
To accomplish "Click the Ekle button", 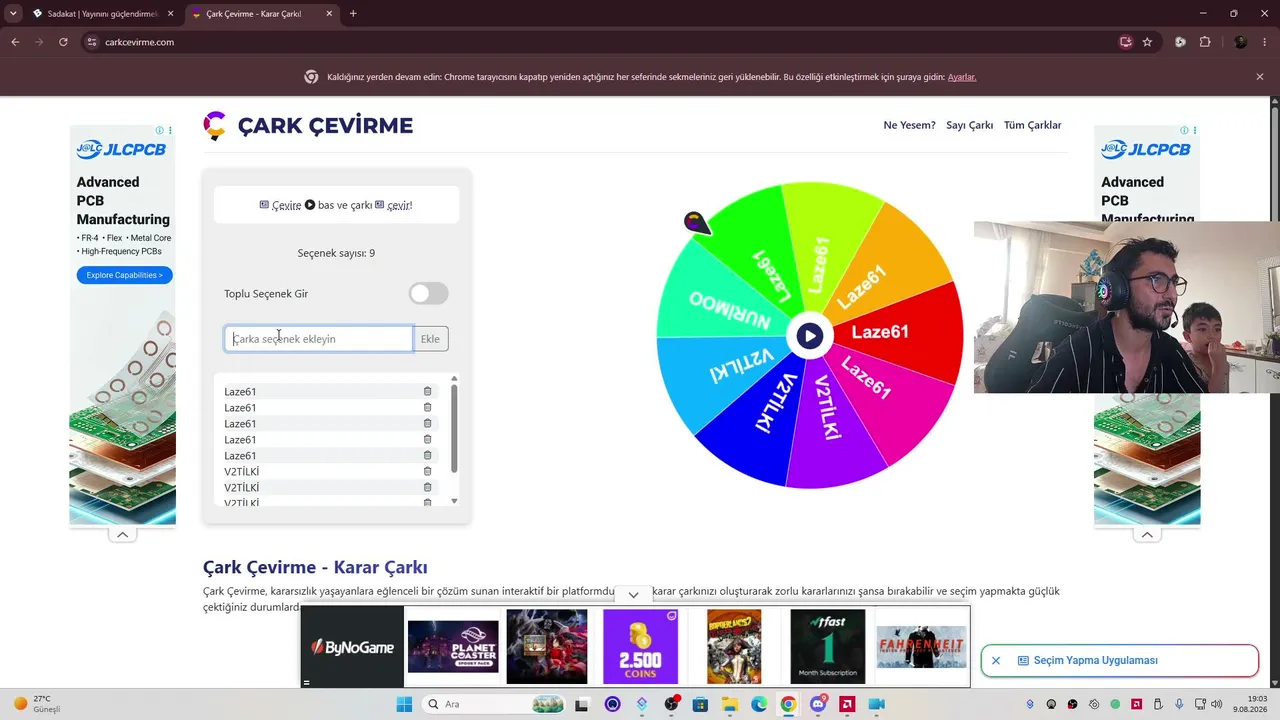I will click(x=430, y=339).
